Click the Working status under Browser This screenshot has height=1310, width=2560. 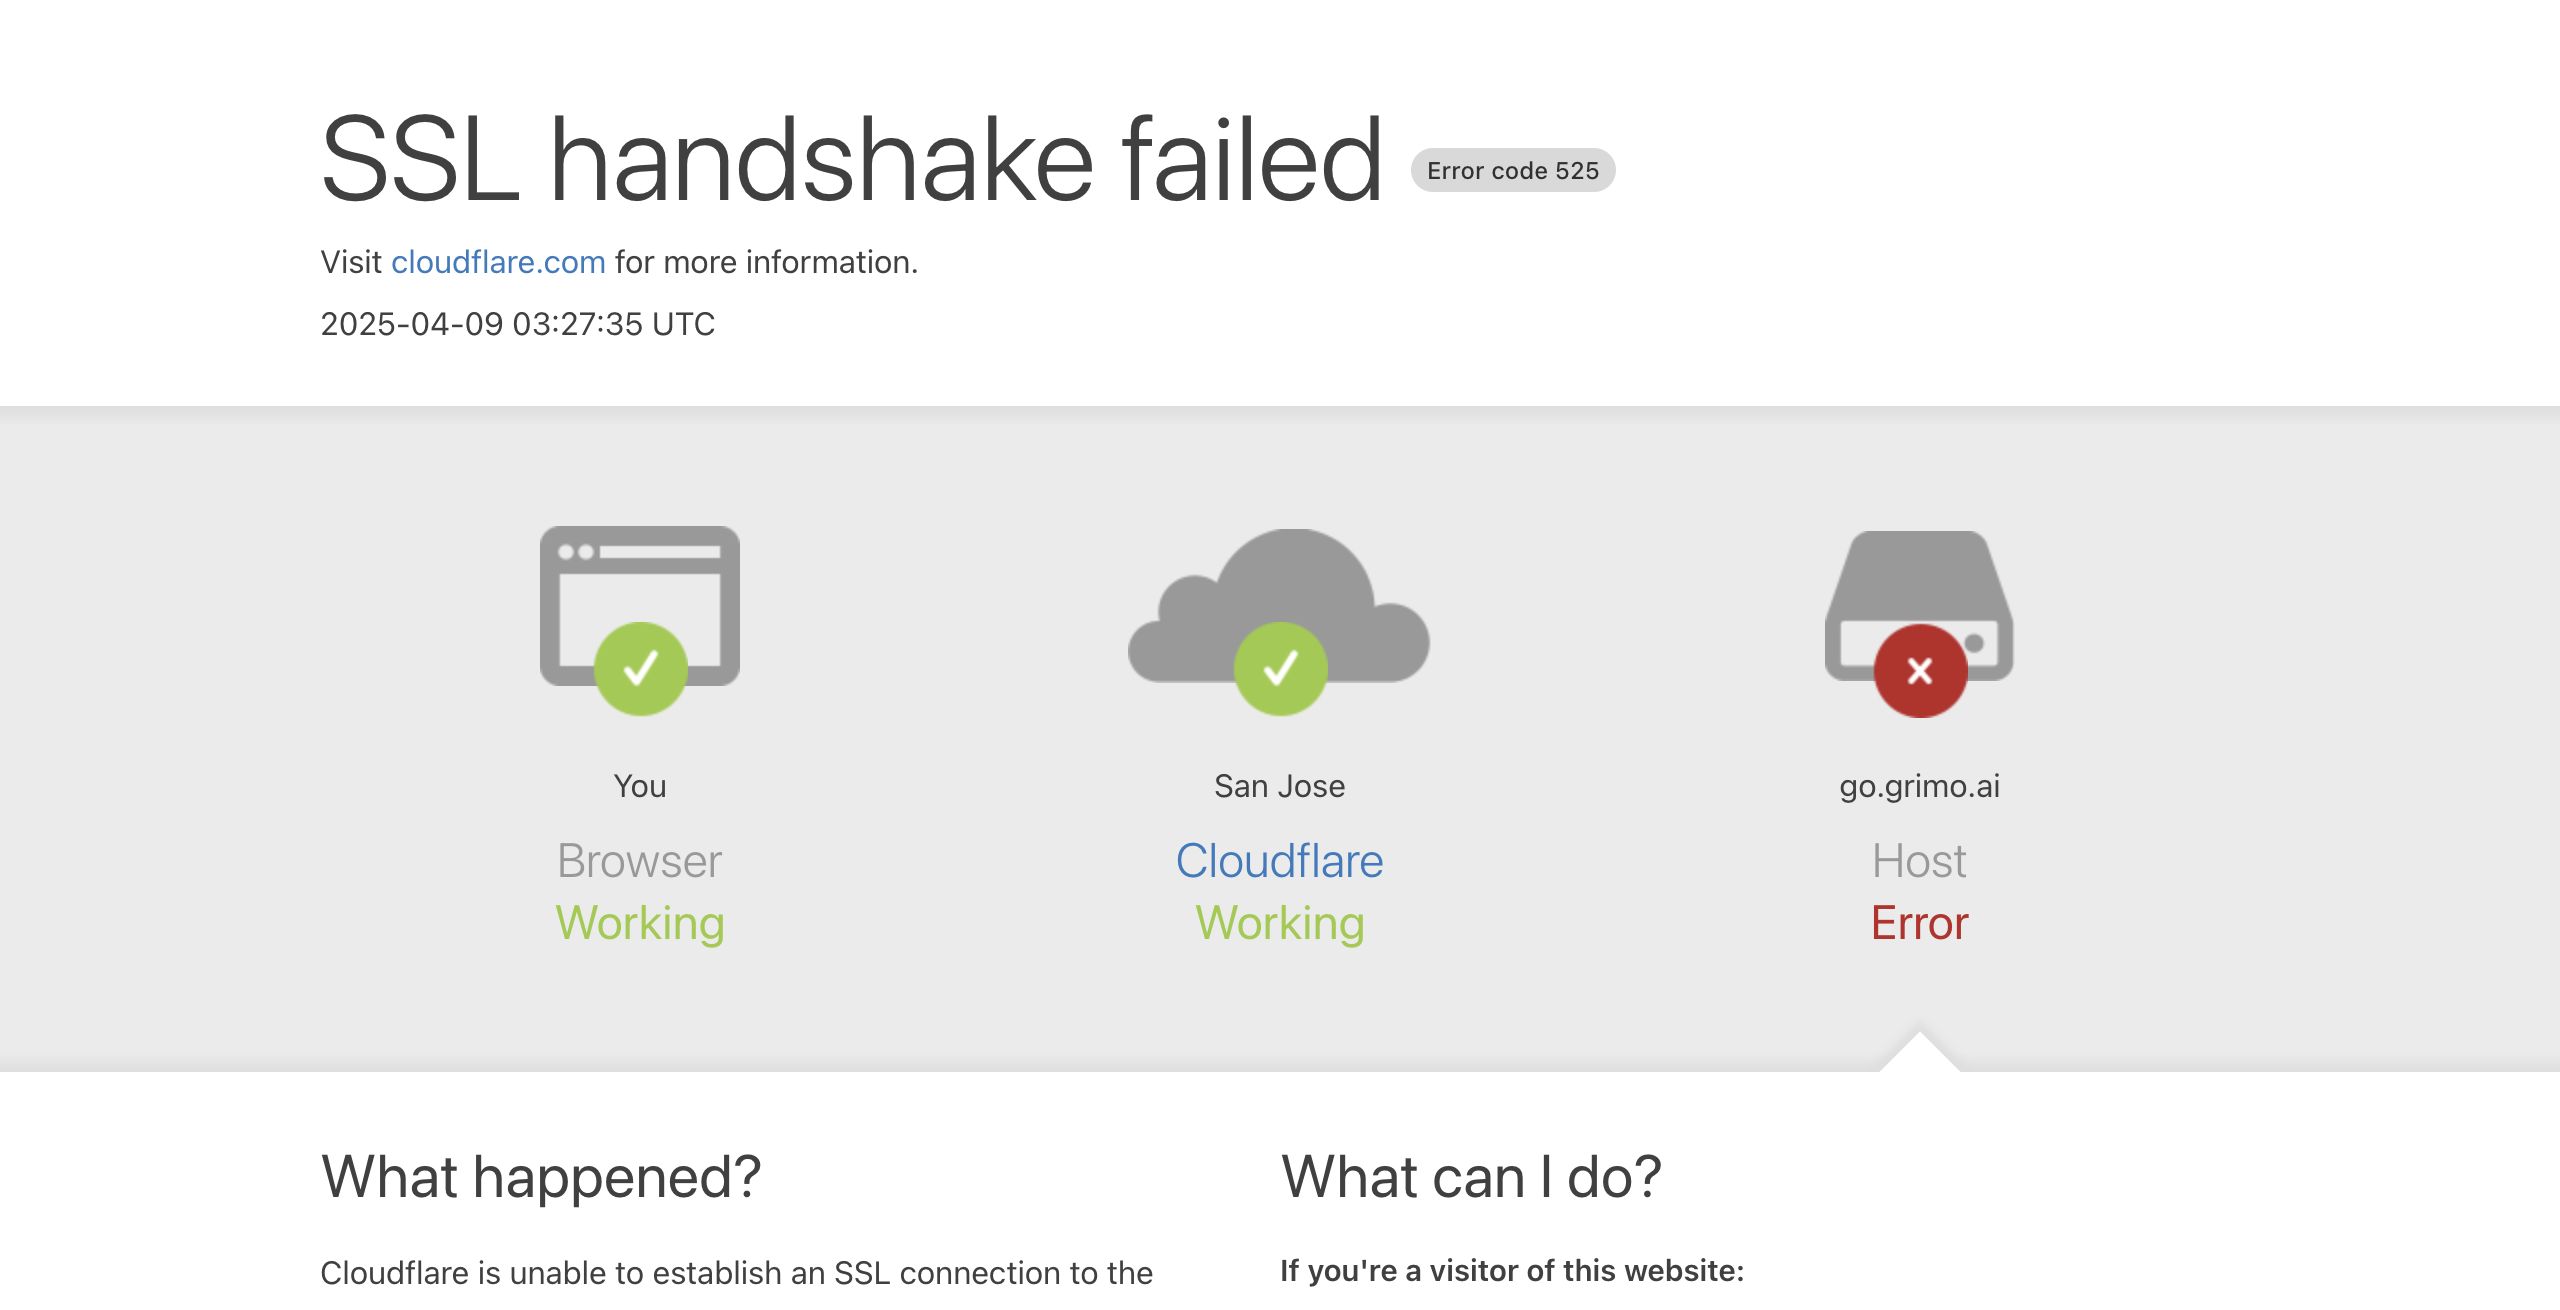coord(640,923)
